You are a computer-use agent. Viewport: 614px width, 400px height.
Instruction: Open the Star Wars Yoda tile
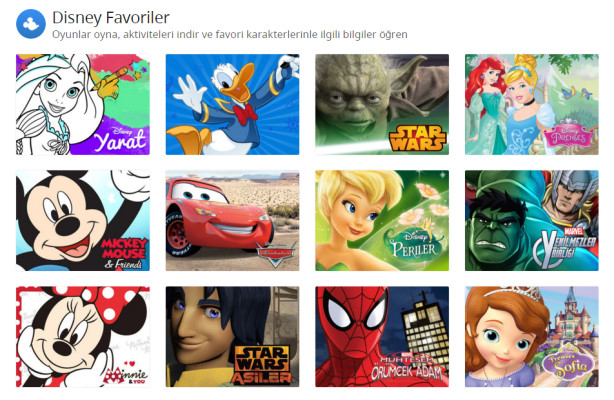tap(382, 105)
